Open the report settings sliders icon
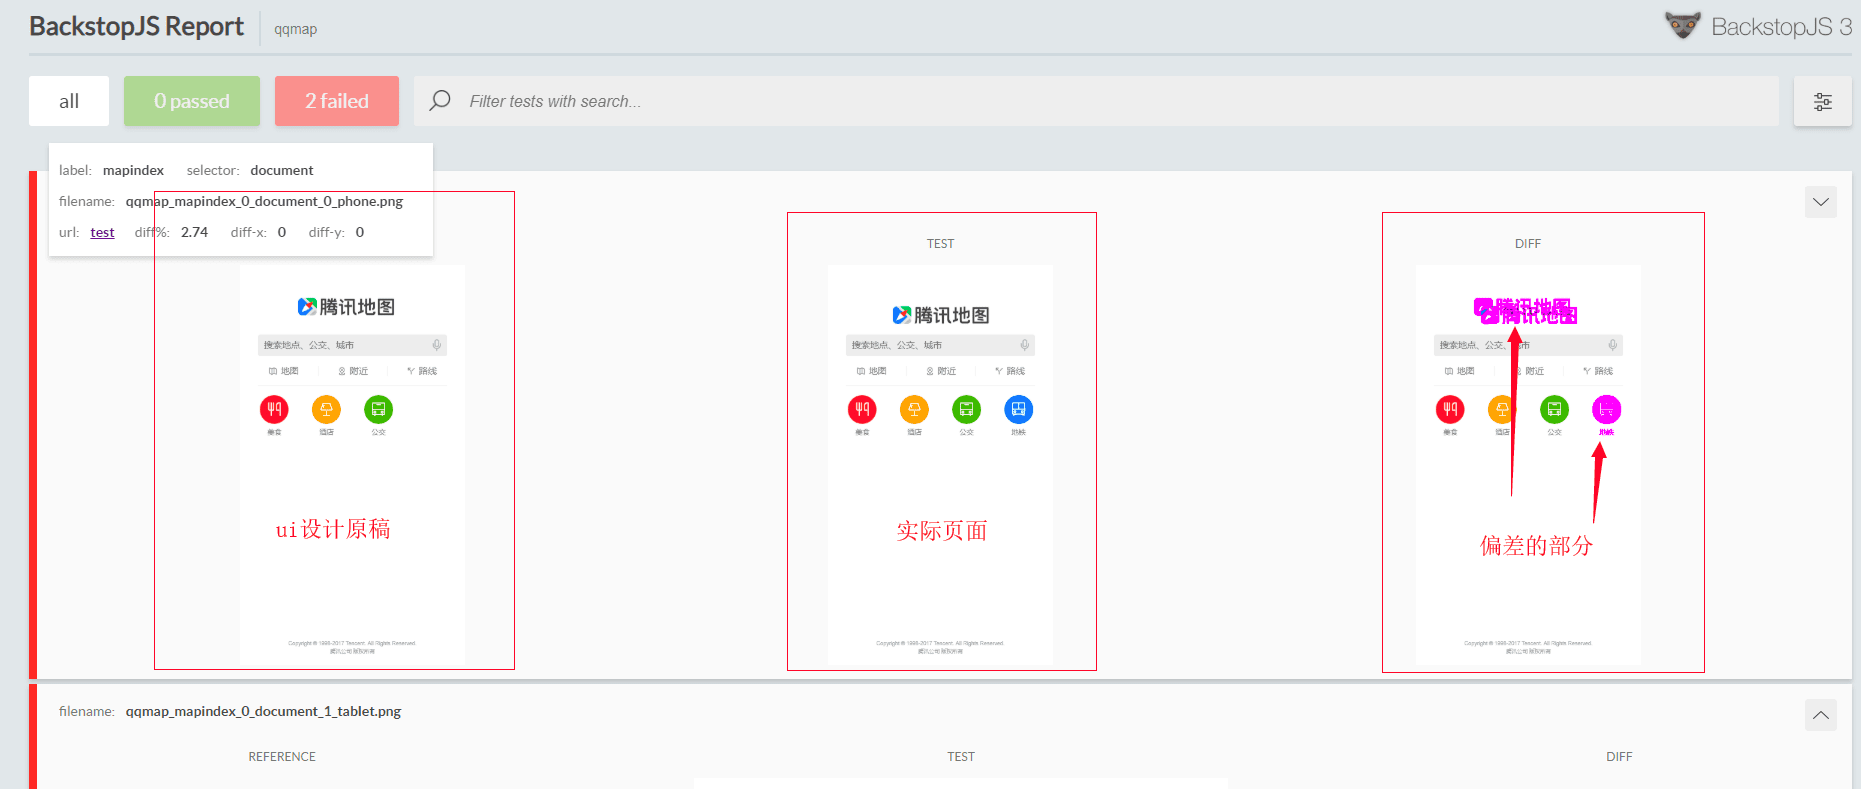Viewport: 1861px width, 789px height. (1822, 101)
